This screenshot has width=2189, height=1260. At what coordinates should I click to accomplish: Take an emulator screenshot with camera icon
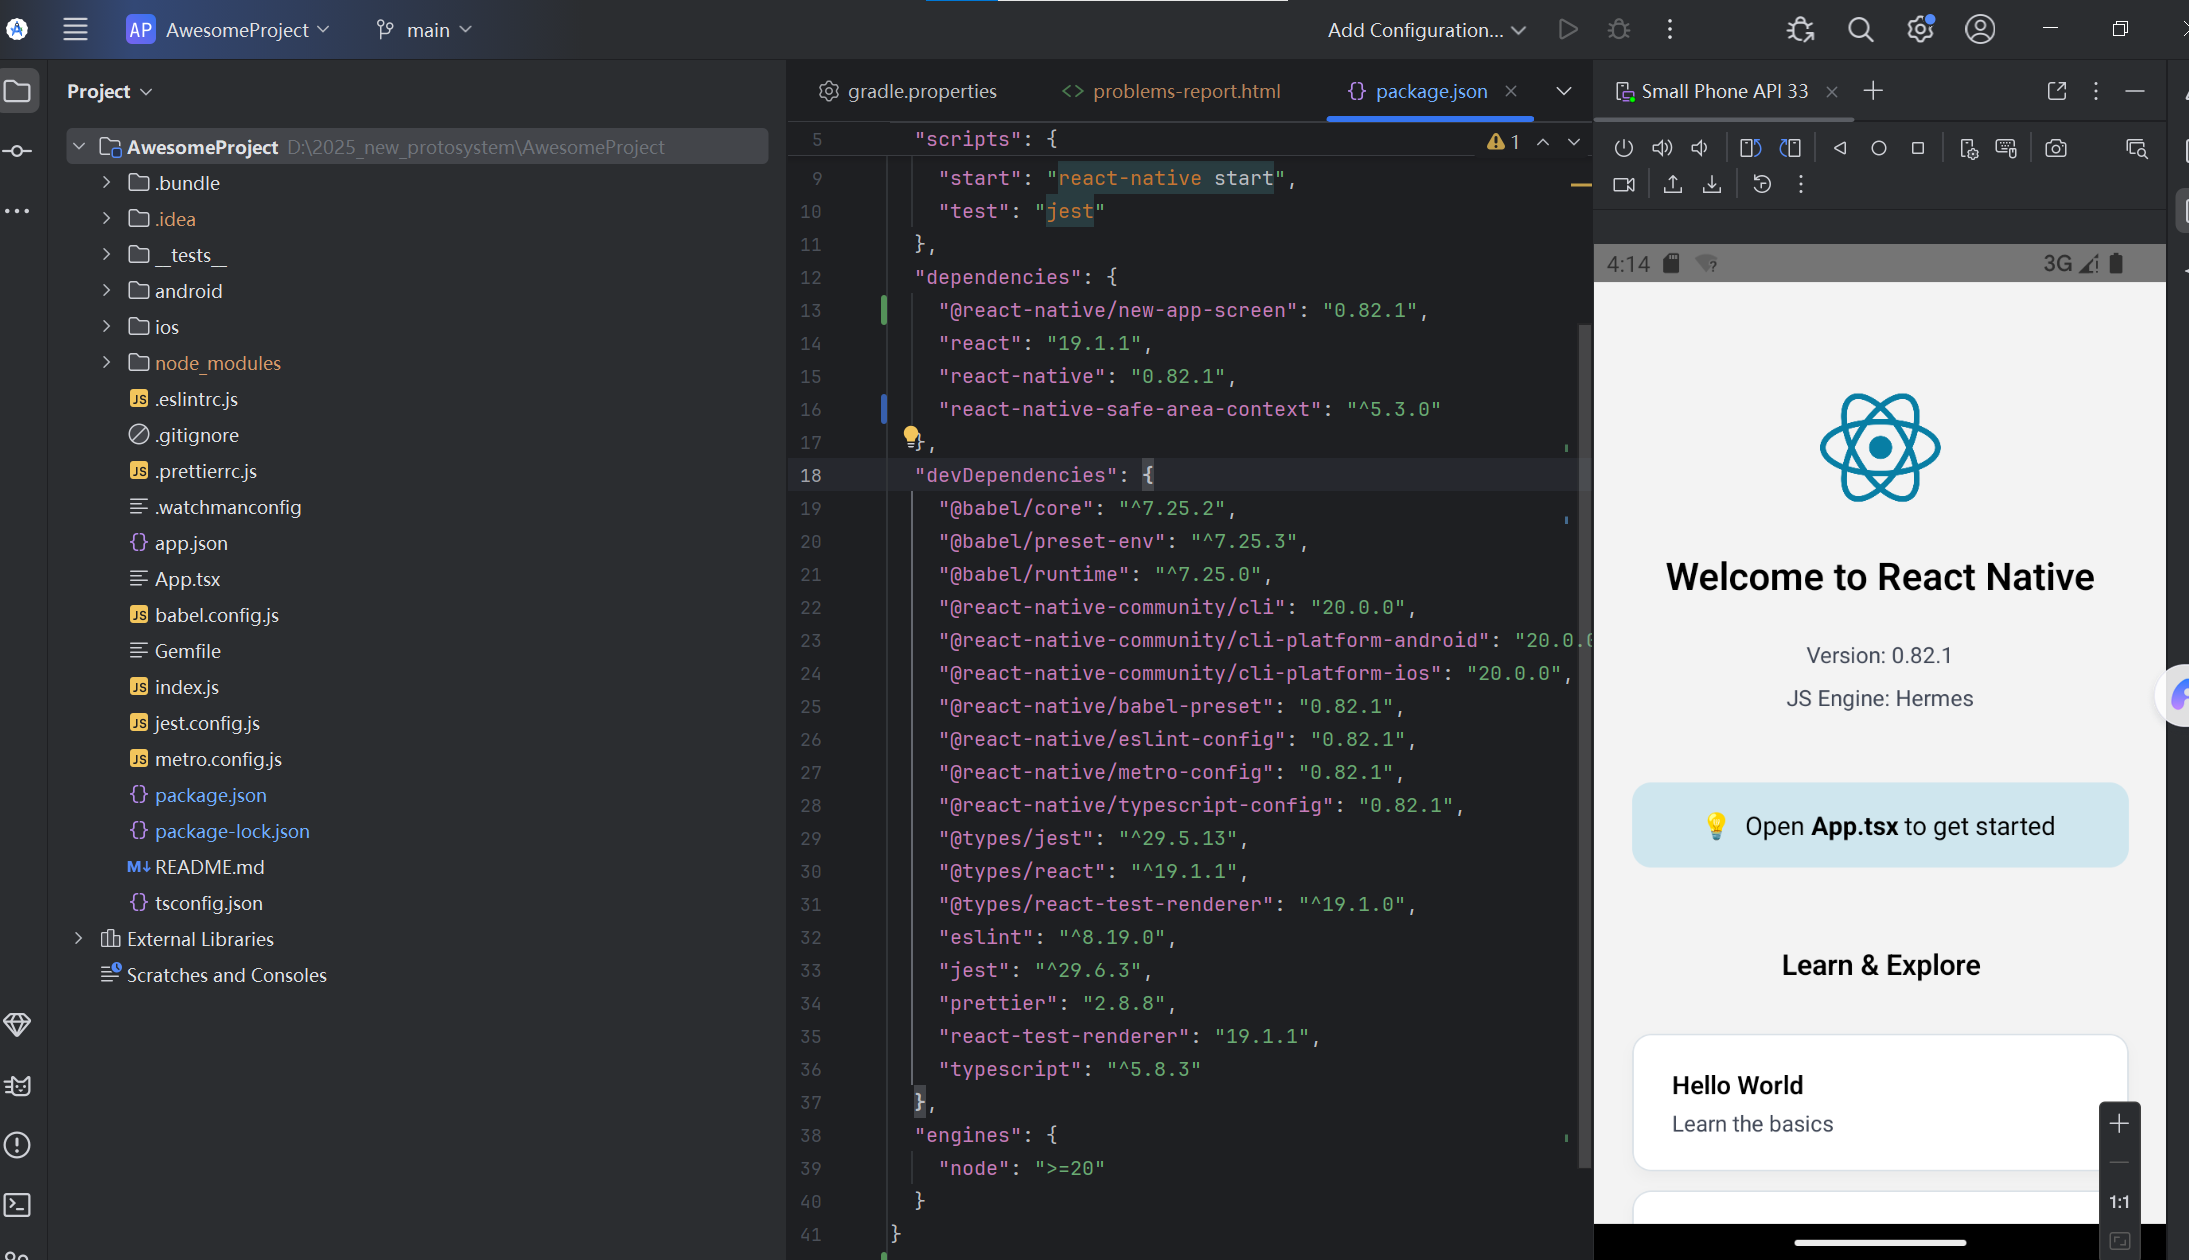pyautogui.click(x=2056, y=148)
